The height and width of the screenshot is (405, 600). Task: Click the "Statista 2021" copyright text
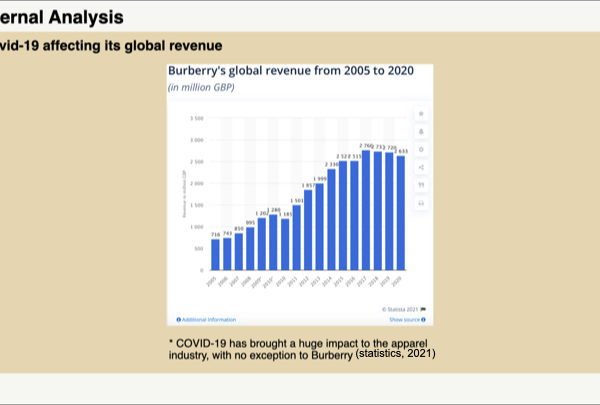[x=400, y=309]
